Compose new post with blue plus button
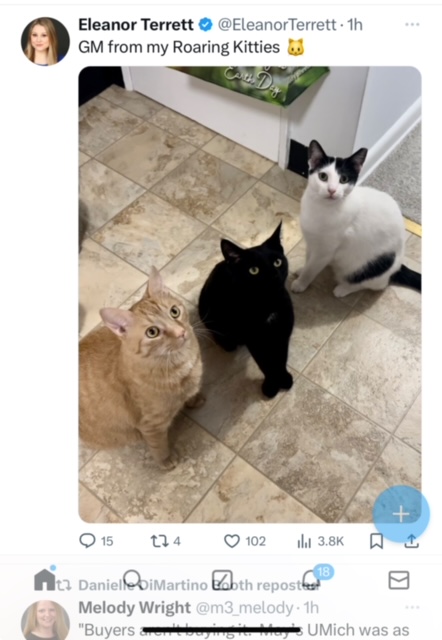This screenshot has height=640, width=442. pyautogui.click(x=401, y=513)
